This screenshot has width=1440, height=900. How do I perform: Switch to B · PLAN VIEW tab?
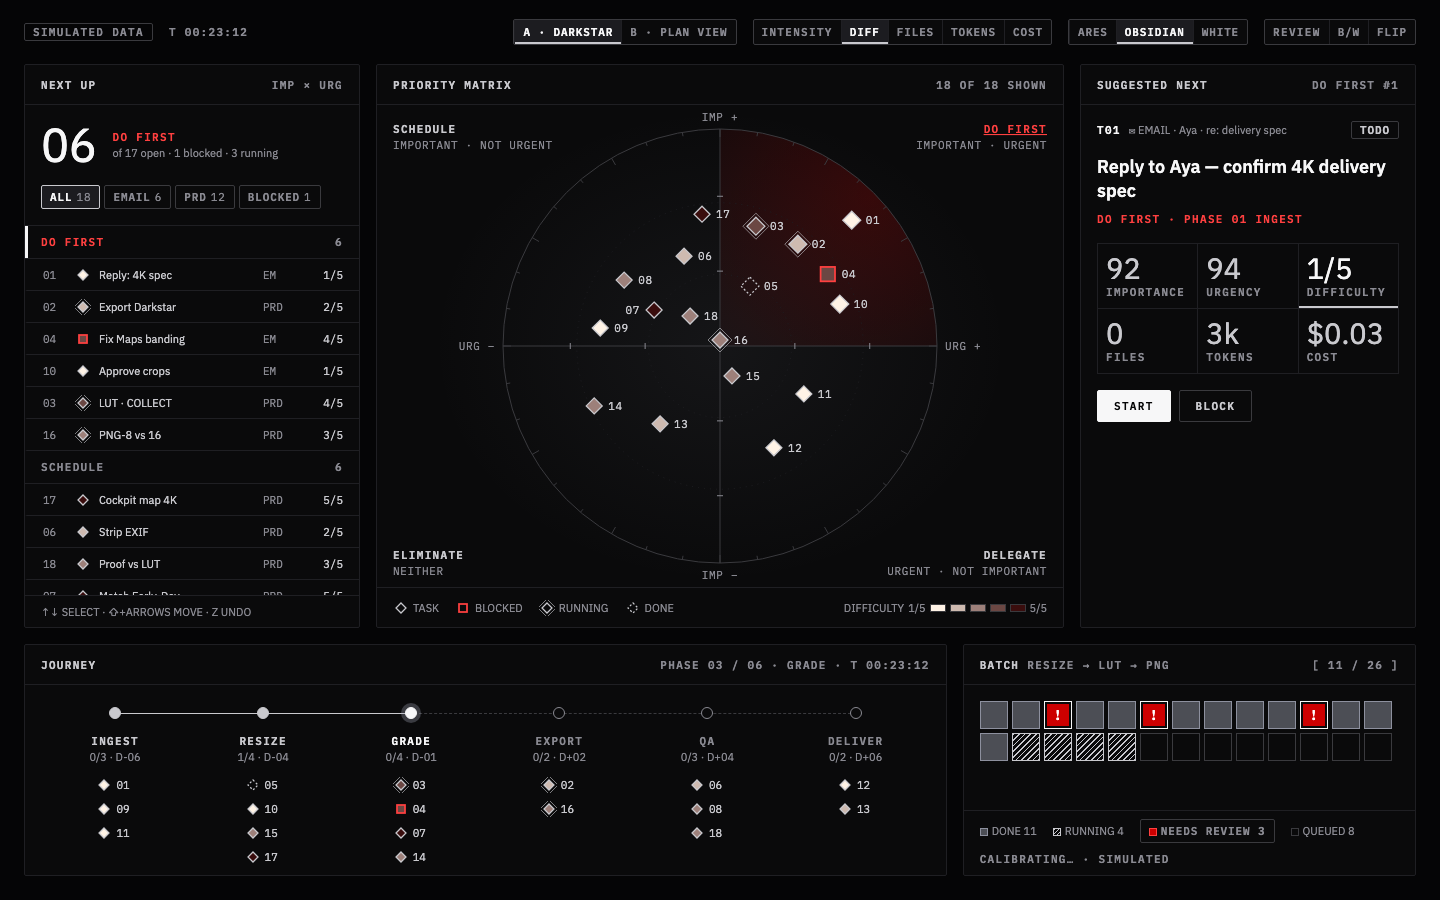pyautogui.click(x=679, y=32)
